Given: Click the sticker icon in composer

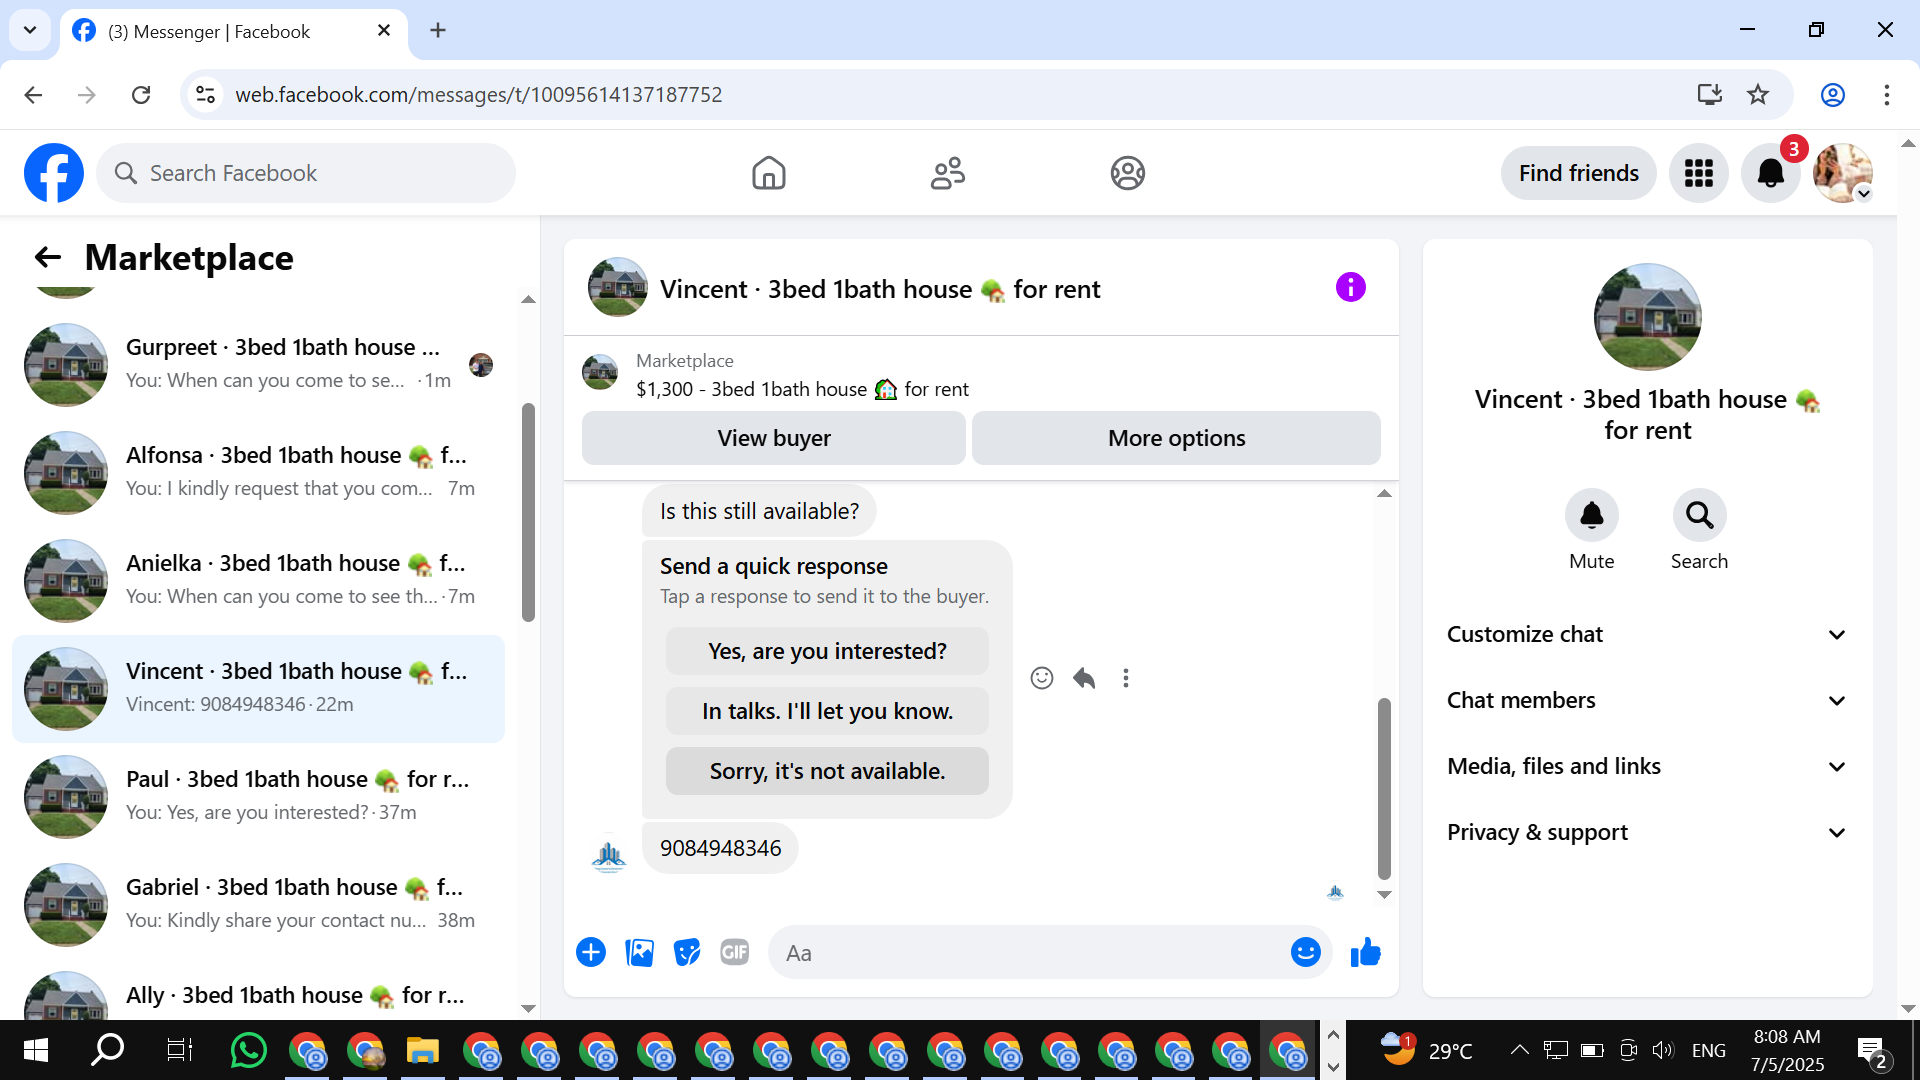Looking at the screenshot, I should 687,952.
